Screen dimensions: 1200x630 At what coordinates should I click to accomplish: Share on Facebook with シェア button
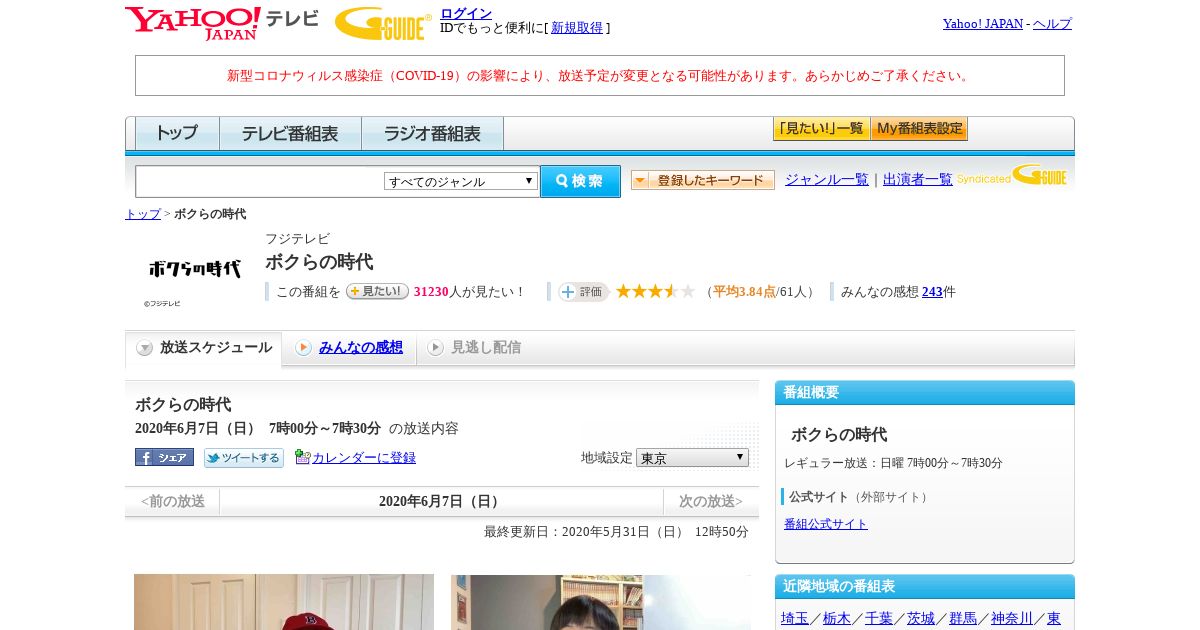[164, 457]
